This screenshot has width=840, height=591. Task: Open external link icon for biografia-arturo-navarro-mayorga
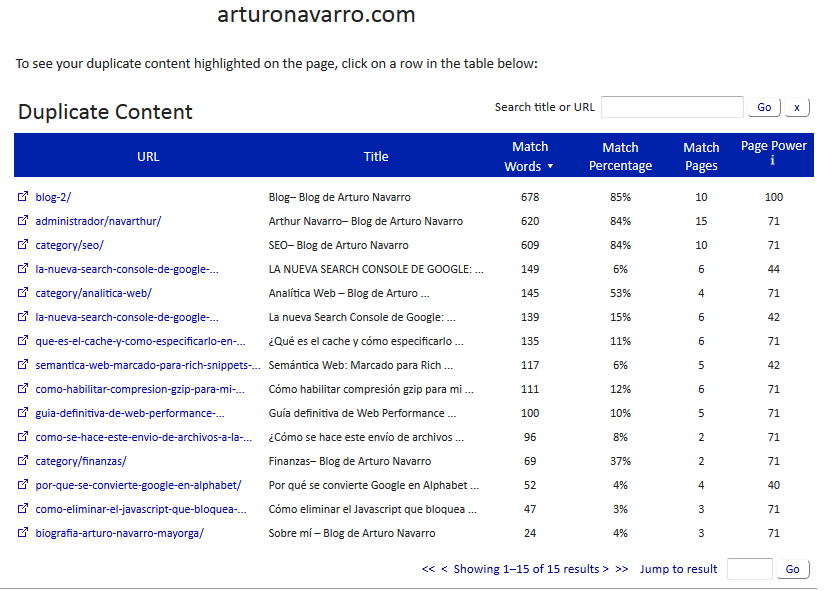tap(22, 533)
